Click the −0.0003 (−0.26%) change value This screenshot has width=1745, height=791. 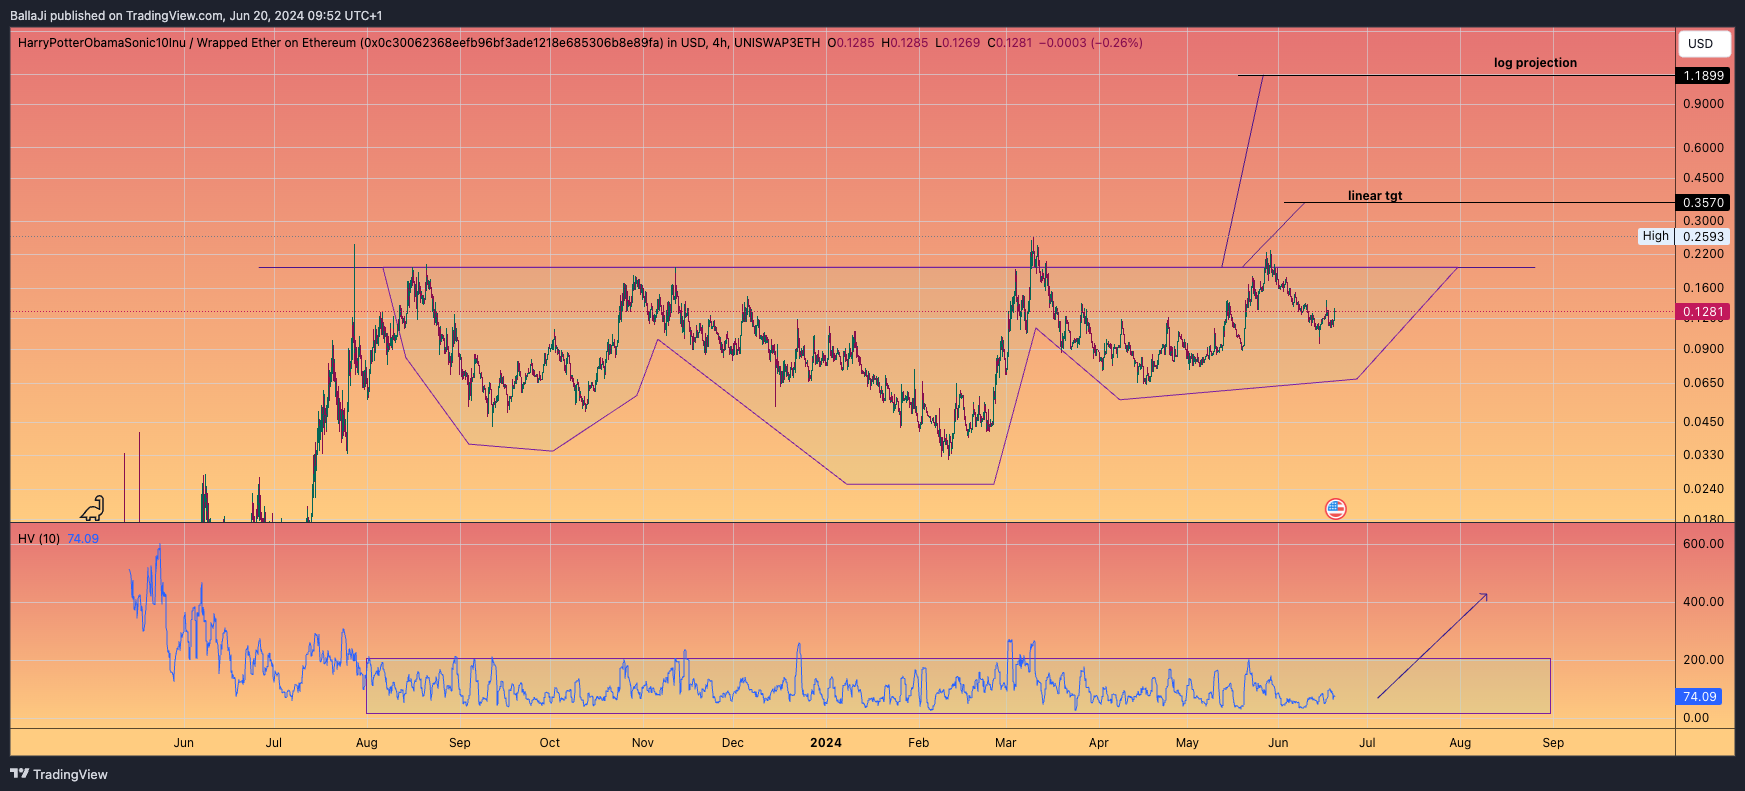coord(1091,43)
